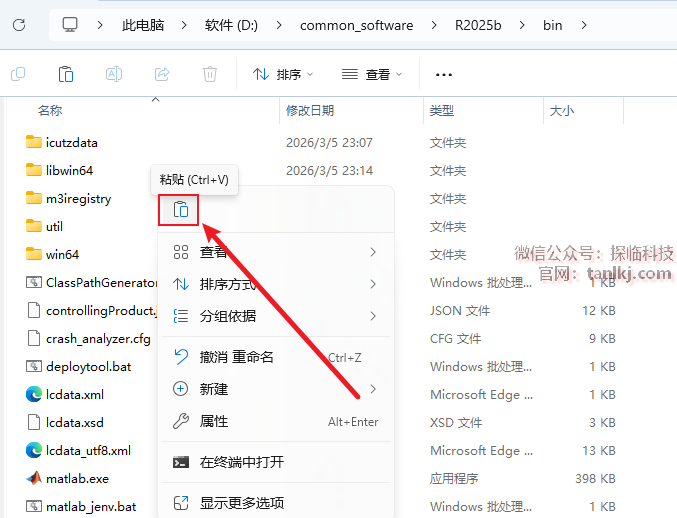Select the lcdata_utf8.xml file name
677x518 pixels.
(88, 451)
